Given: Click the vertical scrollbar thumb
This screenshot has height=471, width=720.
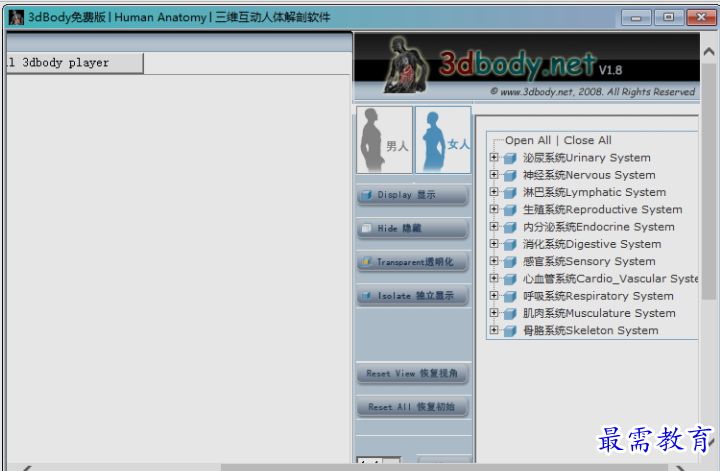Looking at the screenshot, I should pos(709,182).
